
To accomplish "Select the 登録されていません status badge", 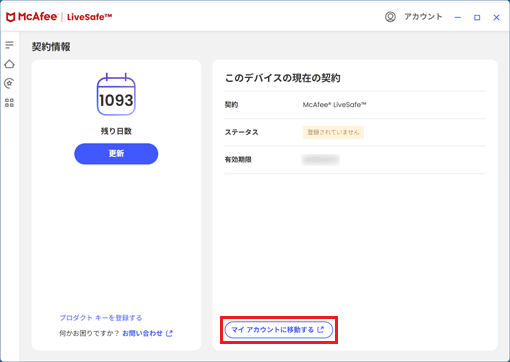I will tap(333, 132).
